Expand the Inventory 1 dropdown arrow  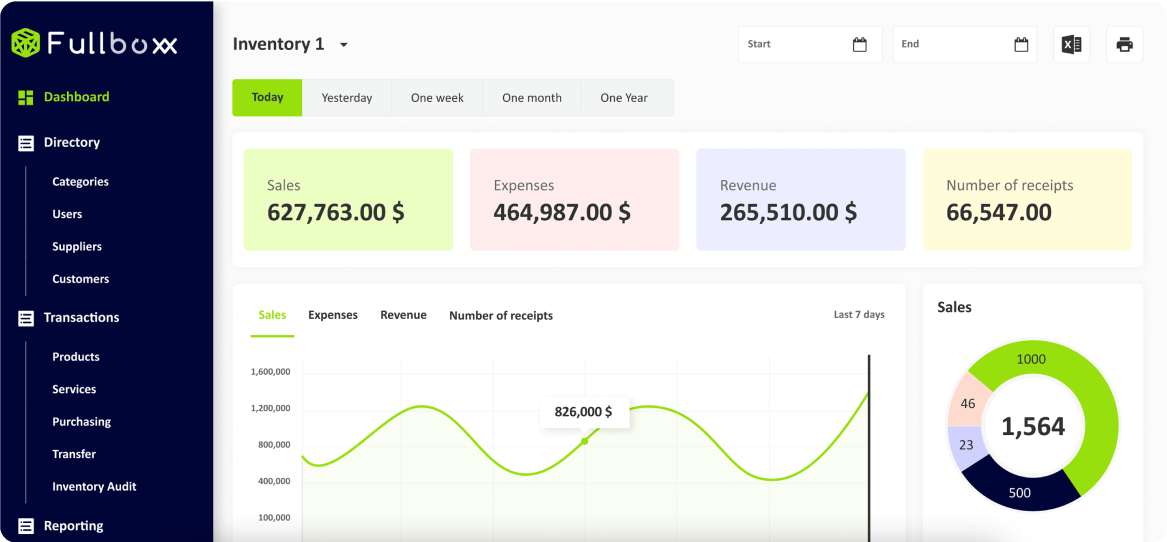pos(343,45)
